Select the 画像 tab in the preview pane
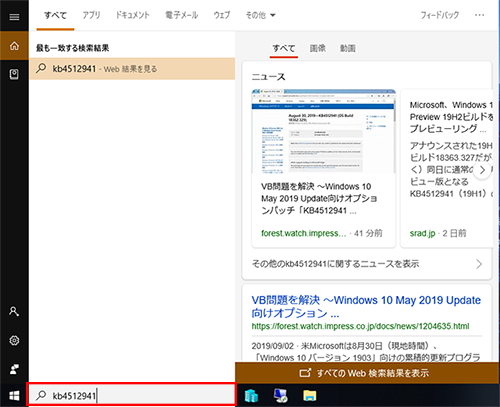 pos(318,48)
